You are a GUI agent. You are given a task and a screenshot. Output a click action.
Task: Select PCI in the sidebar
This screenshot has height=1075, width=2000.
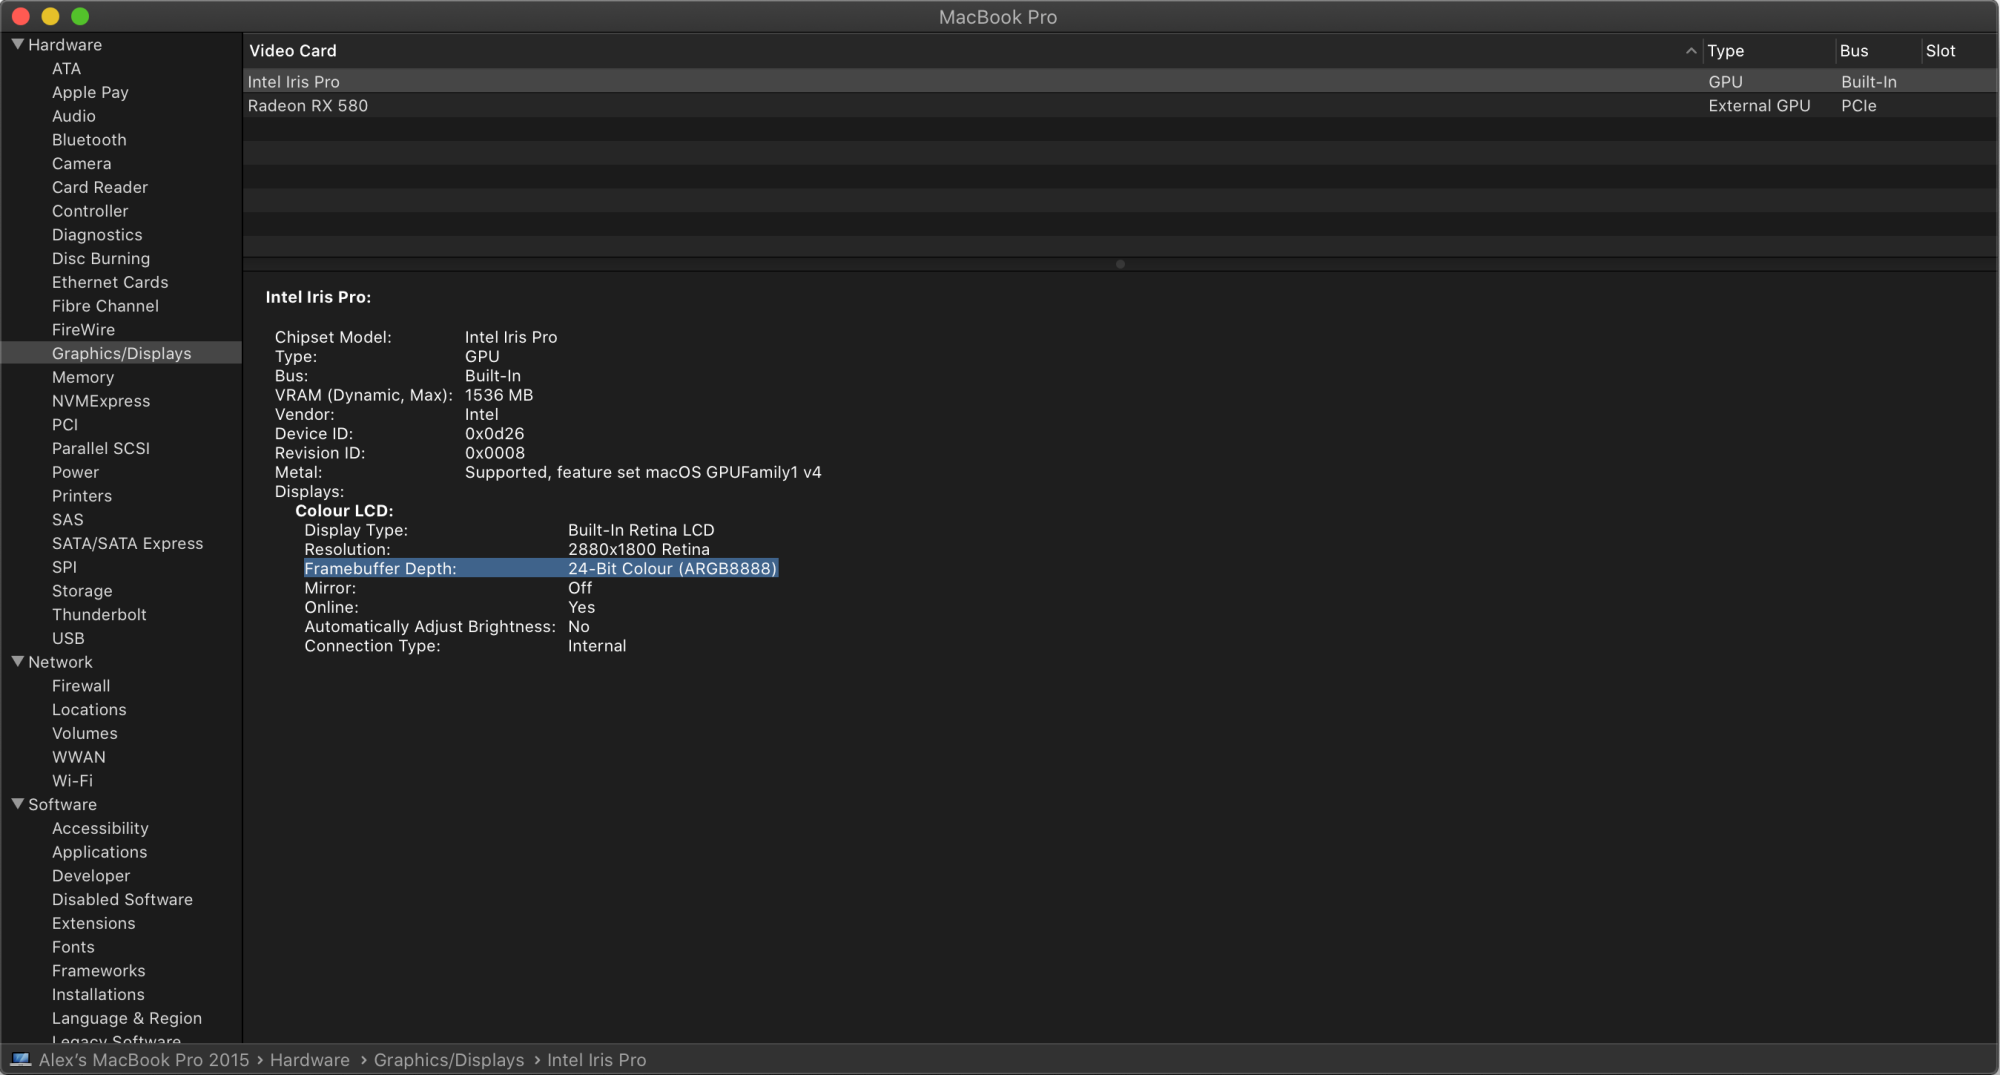coord(65,425)
